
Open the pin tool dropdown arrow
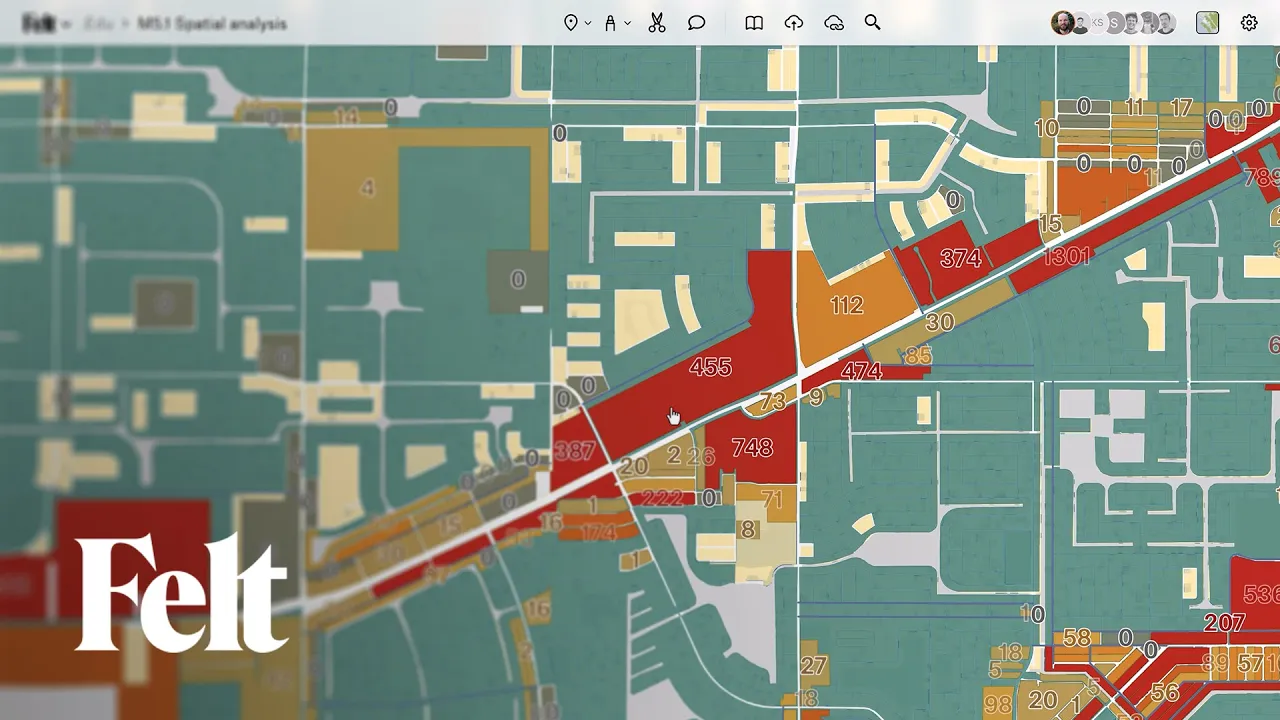click(x=588, y=23)
